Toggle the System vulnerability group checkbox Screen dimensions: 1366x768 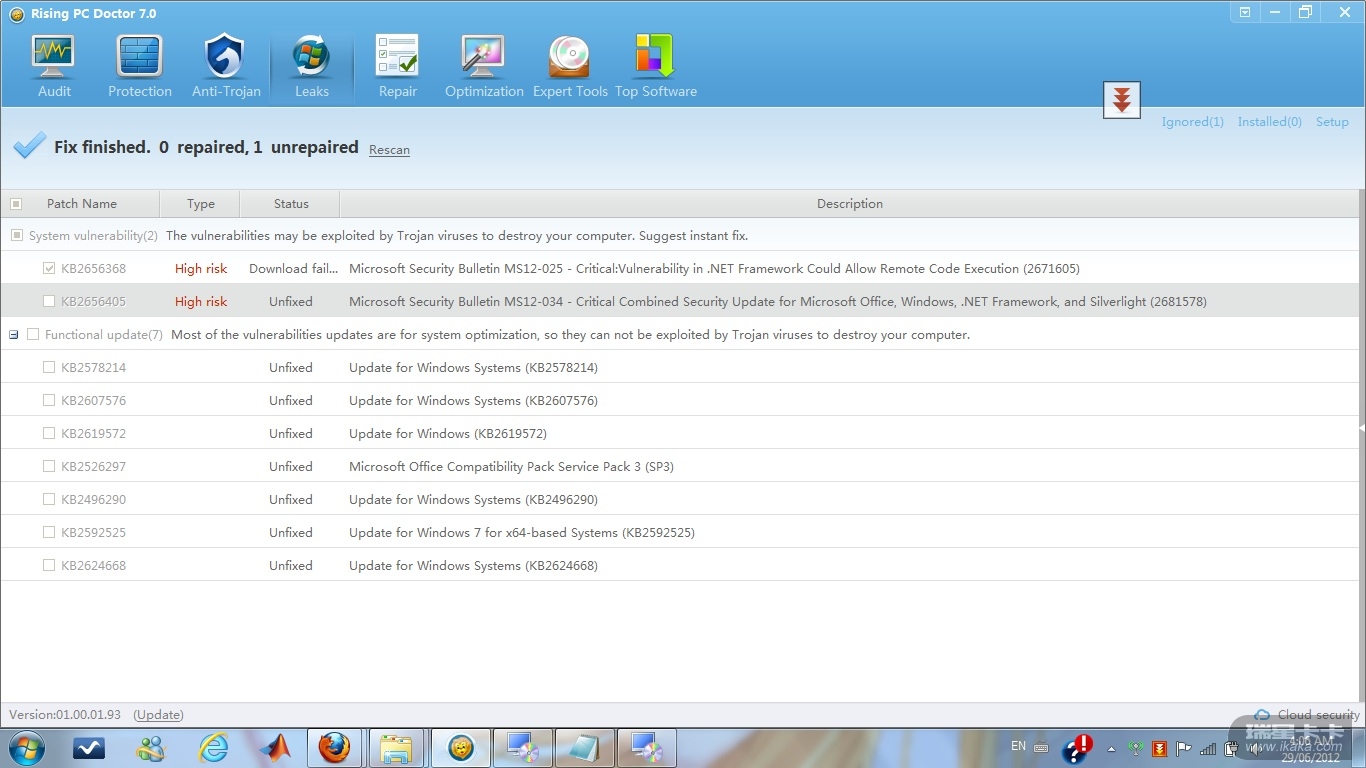pyautogui.click(x=16, y=236)
